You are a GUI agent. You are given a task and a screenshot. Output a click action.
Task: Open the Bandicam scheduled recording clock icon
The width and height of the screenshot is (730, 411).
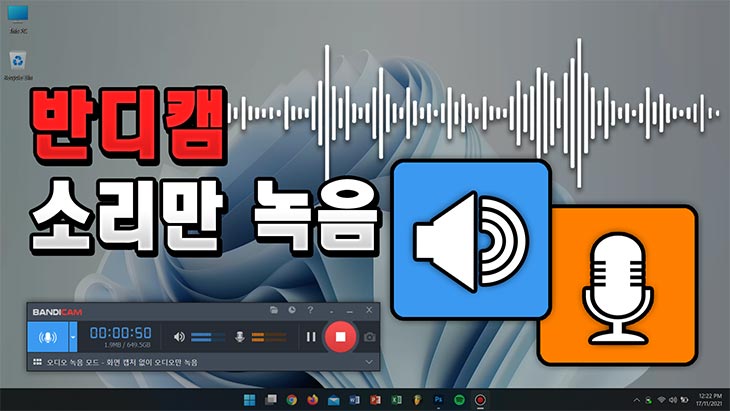coord(291,311)
